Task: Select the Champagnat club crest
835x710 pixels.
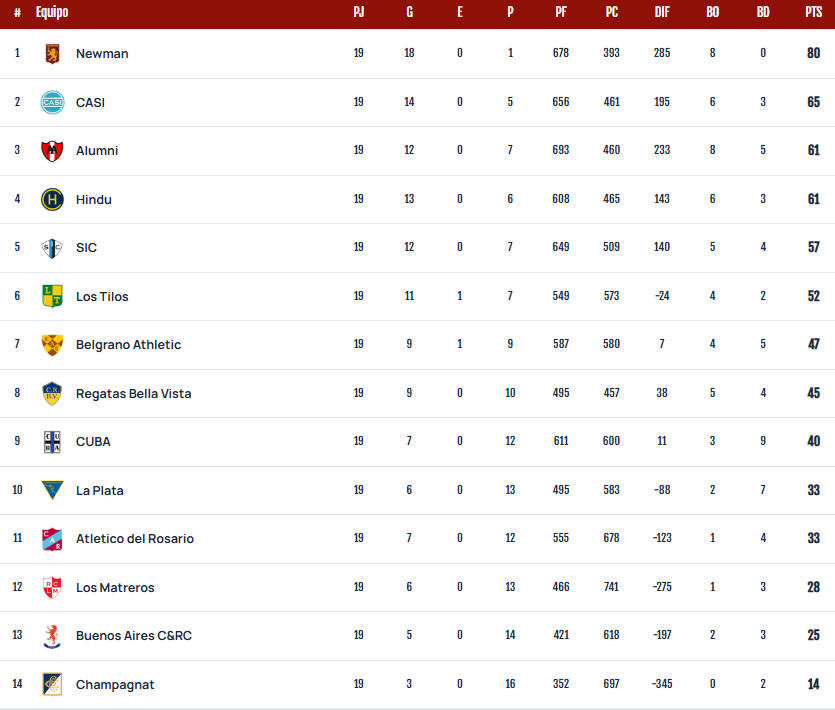Action: pyautogui.click(x=52, y=684)
